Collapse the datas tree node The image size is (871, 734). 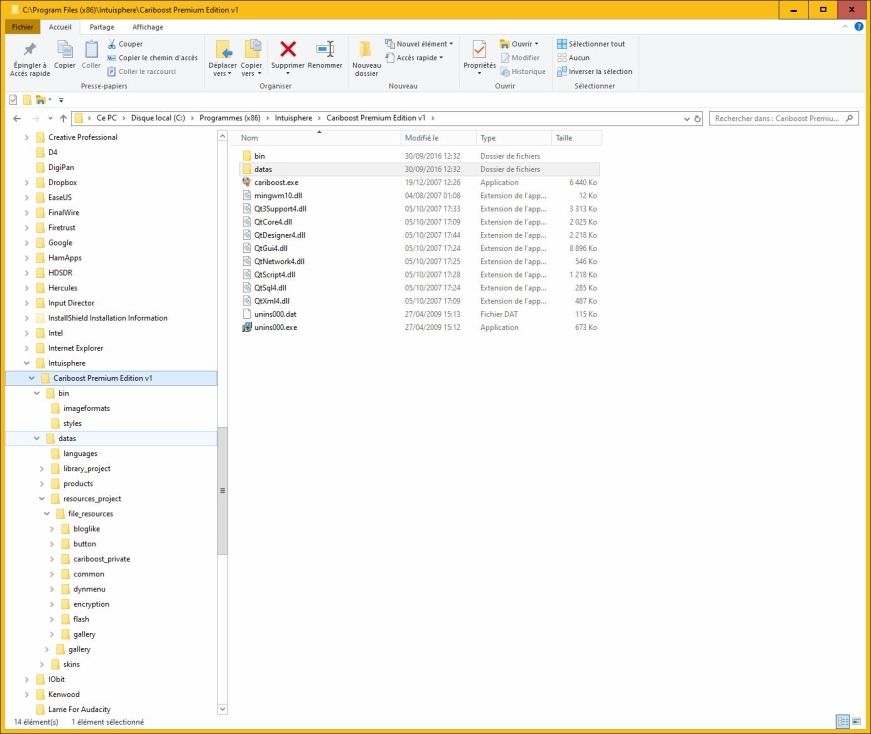37,438
